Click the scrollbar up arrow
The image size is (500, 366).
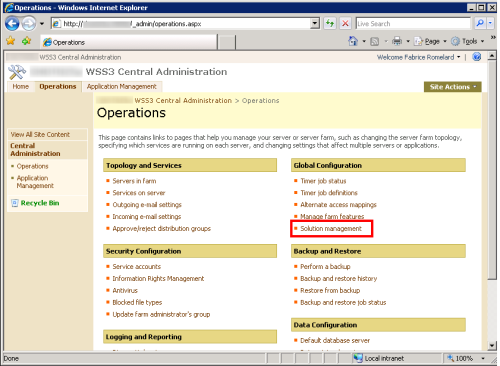pos(492,56)
